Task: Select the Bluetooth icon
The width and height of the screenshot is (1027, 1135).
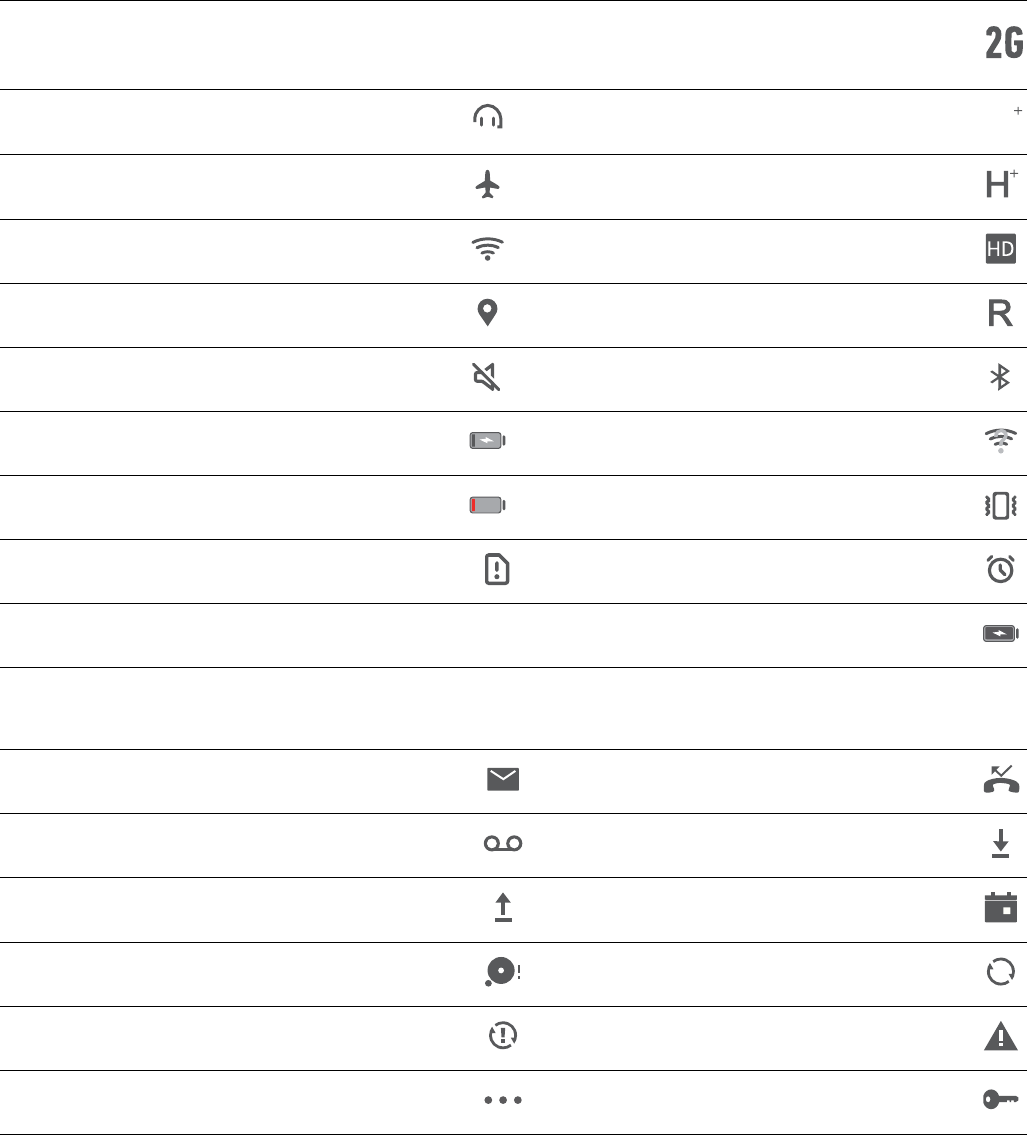Action: pyautogui.click(x=999, y=377)
